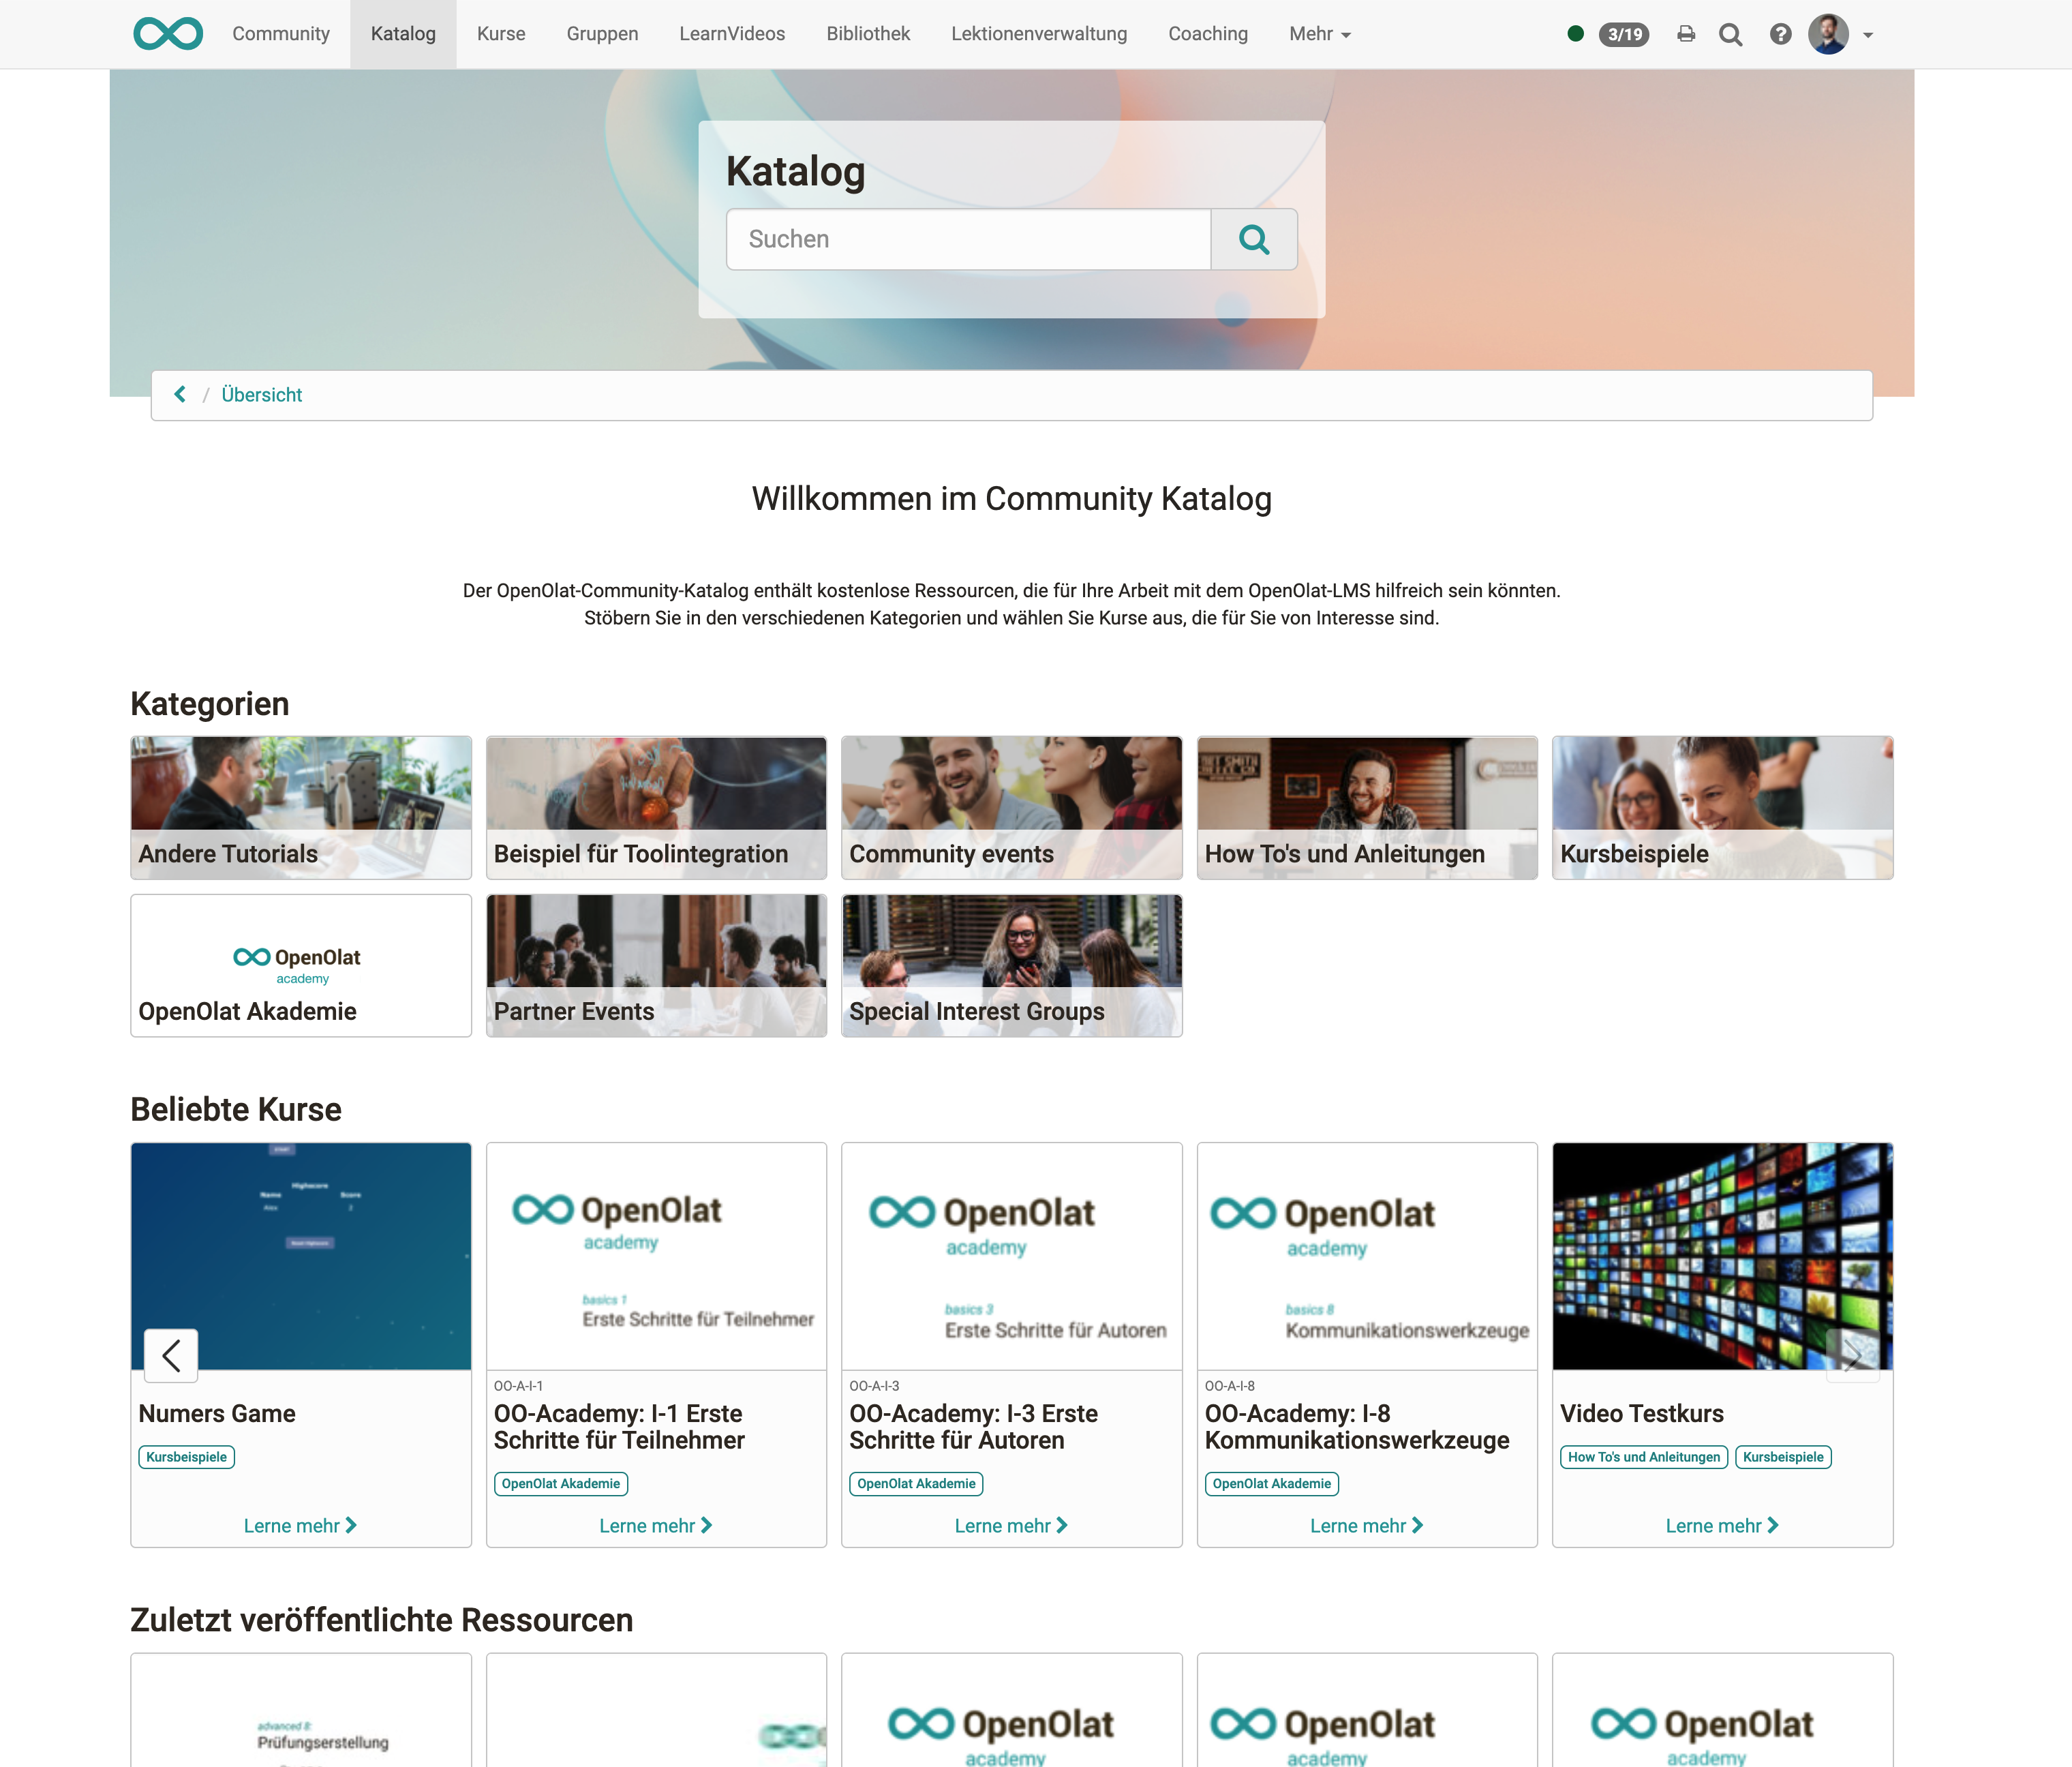Show previous courses with the left carousel arrow
This screenshot has height=1767, width=2072.
pos(171,1356)
